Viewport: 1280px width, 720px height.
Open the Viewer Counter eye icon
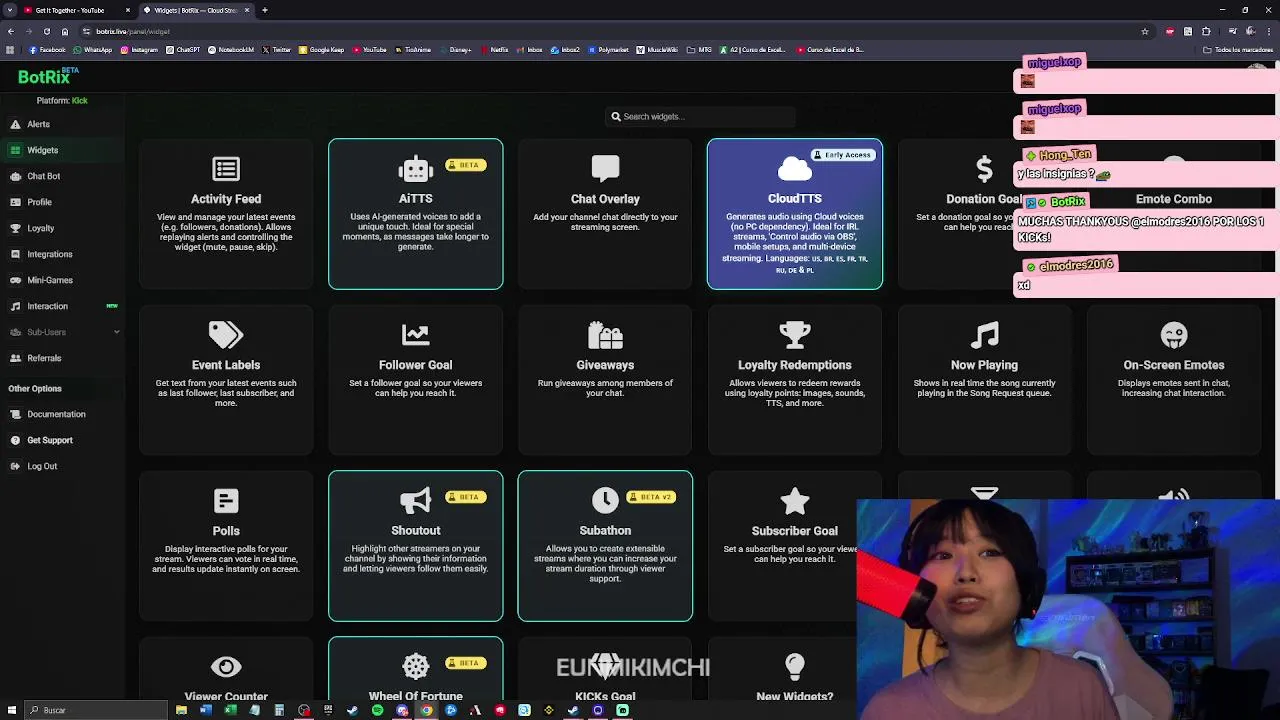226,667
